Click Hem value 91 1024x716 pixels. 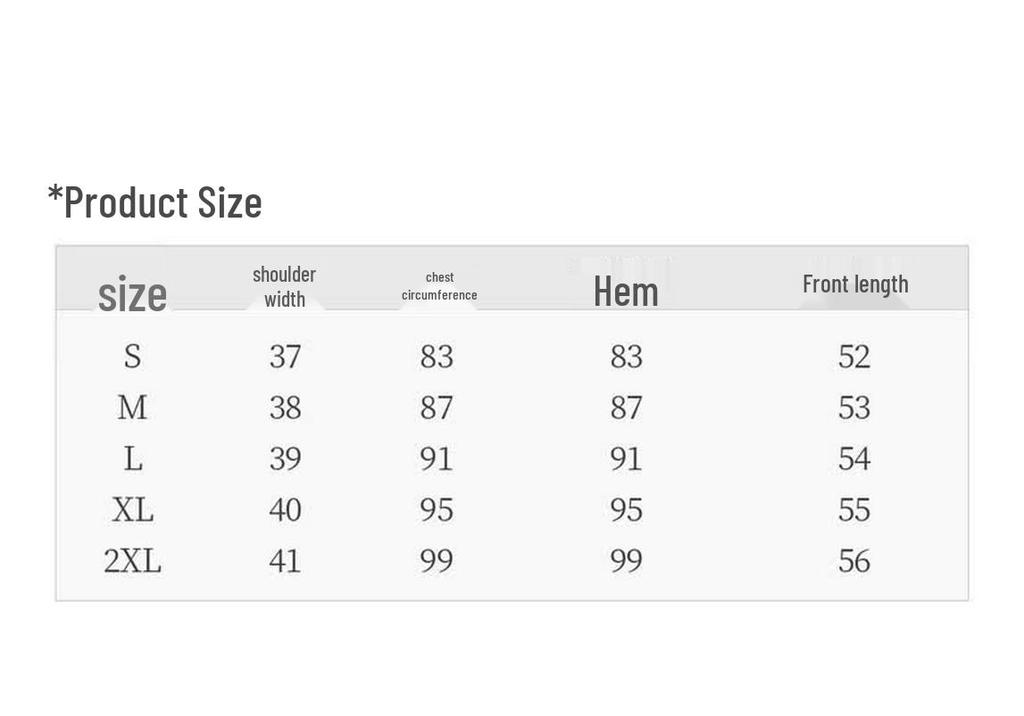tap(626, 459)
